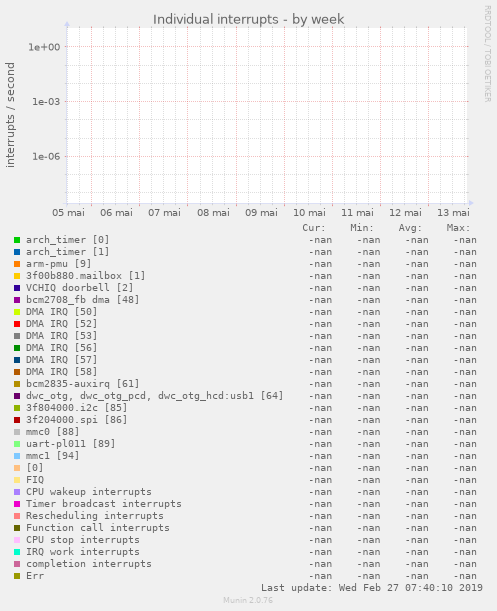The width and height of the screenshot is (497, 611).
Task: Click the 09 mai date label on axis
Action: (x=261, y=213)
